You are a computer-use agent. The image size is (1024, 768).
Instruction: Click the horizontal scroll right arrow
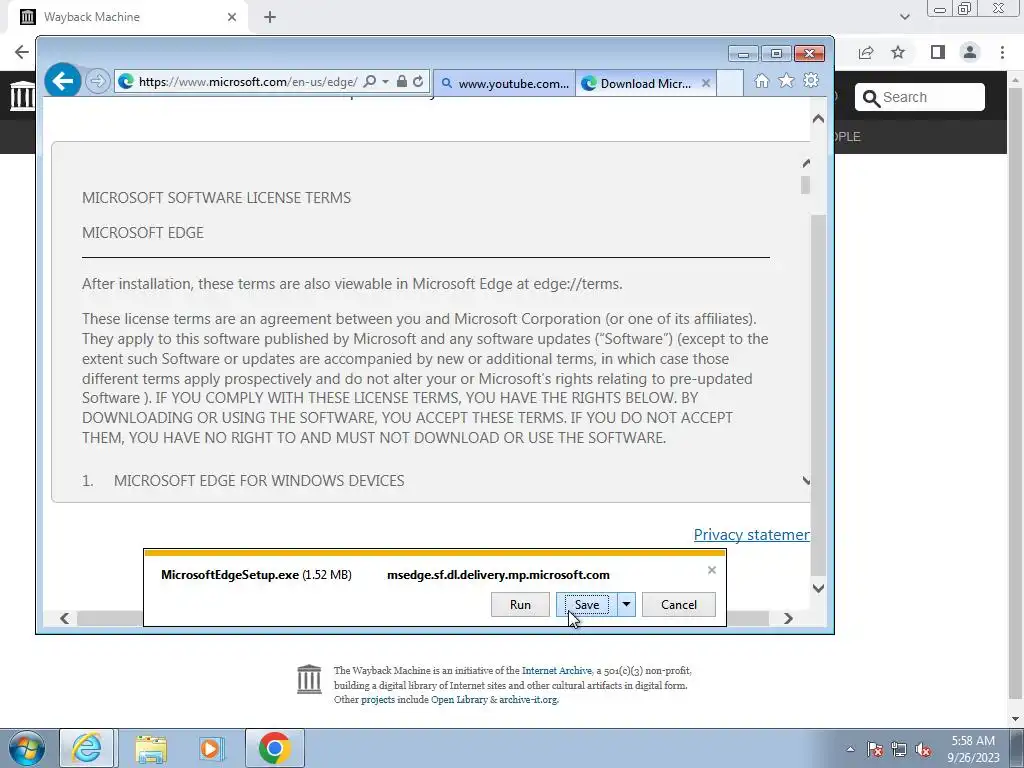788,618
